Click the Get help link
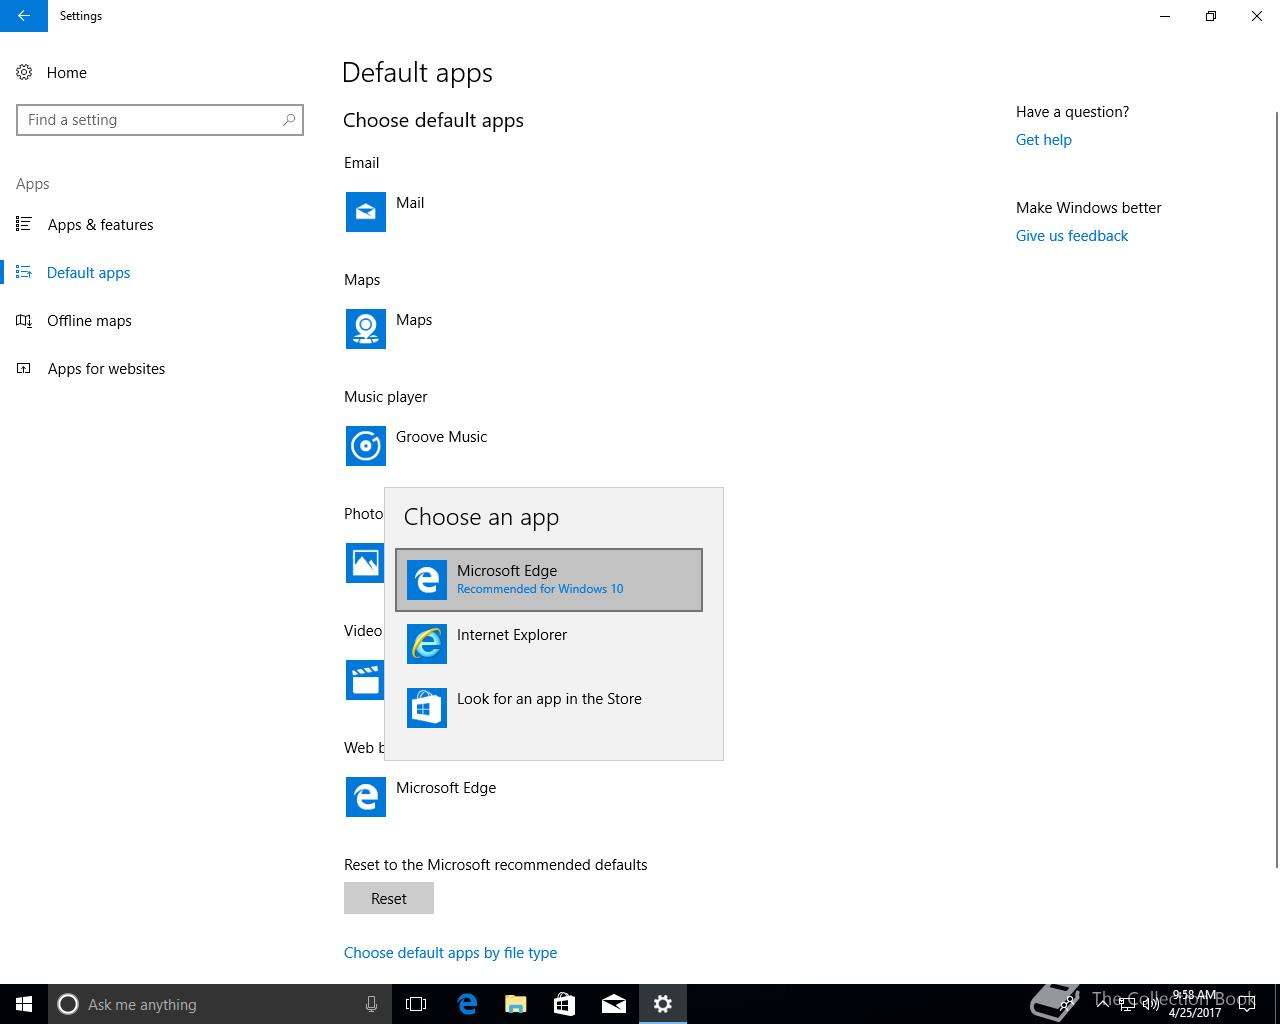The height and width of the screenshot is (1024, 1280). pos(1043,140)
